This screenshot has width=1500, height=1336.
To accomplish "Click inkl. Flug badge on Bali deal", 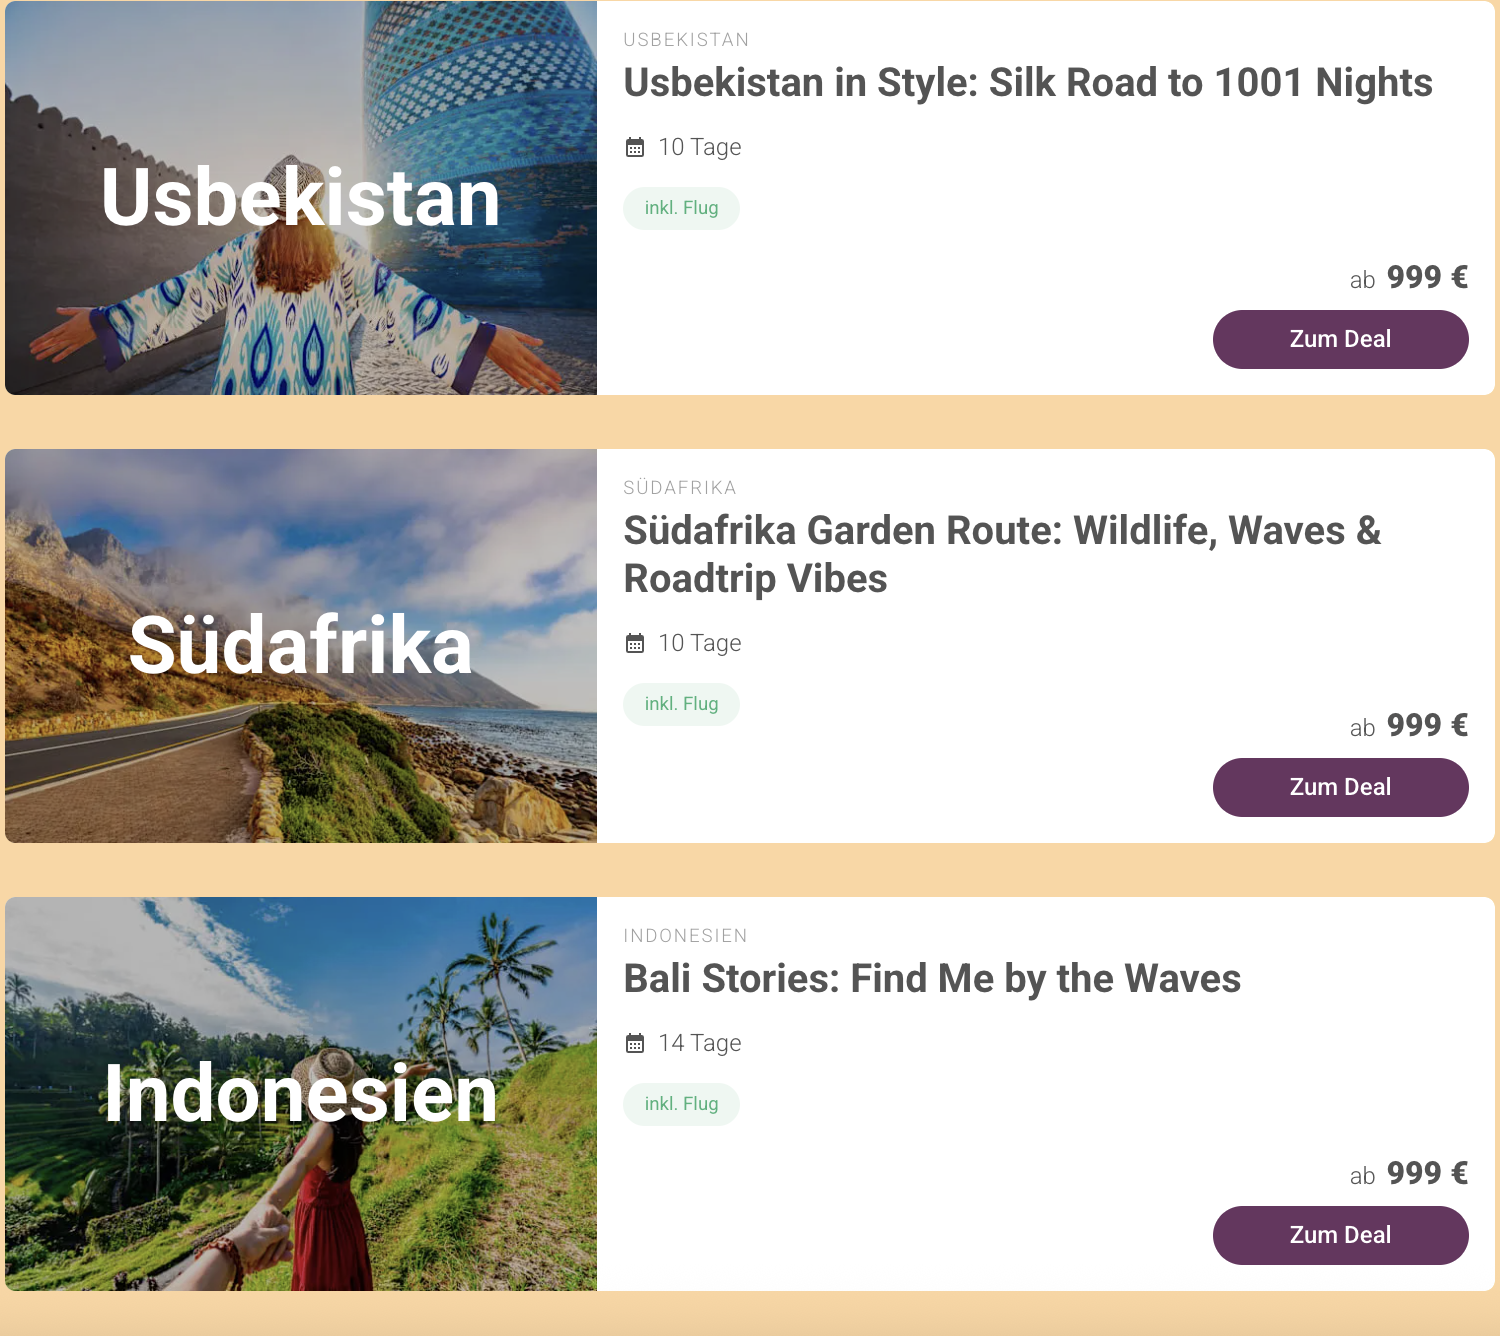I will (681, 1104).
